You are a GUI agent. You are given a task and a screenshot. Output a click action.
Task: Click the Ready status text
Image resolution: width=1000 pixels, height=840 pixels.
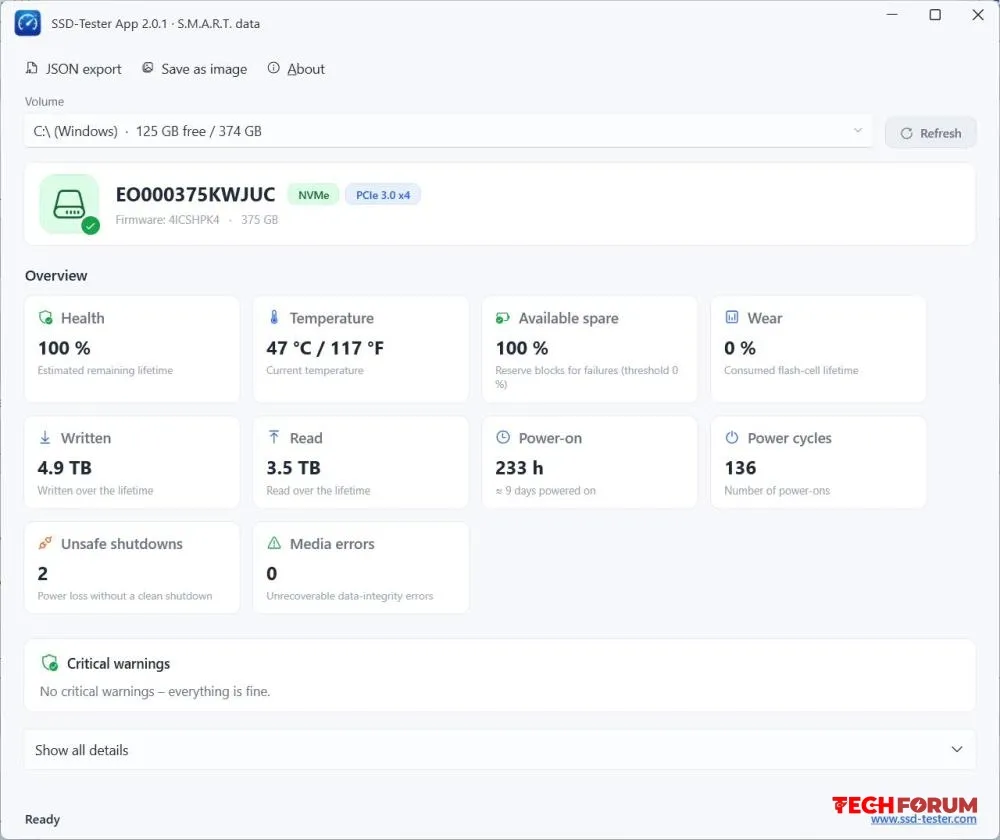(x=42, y=820)
